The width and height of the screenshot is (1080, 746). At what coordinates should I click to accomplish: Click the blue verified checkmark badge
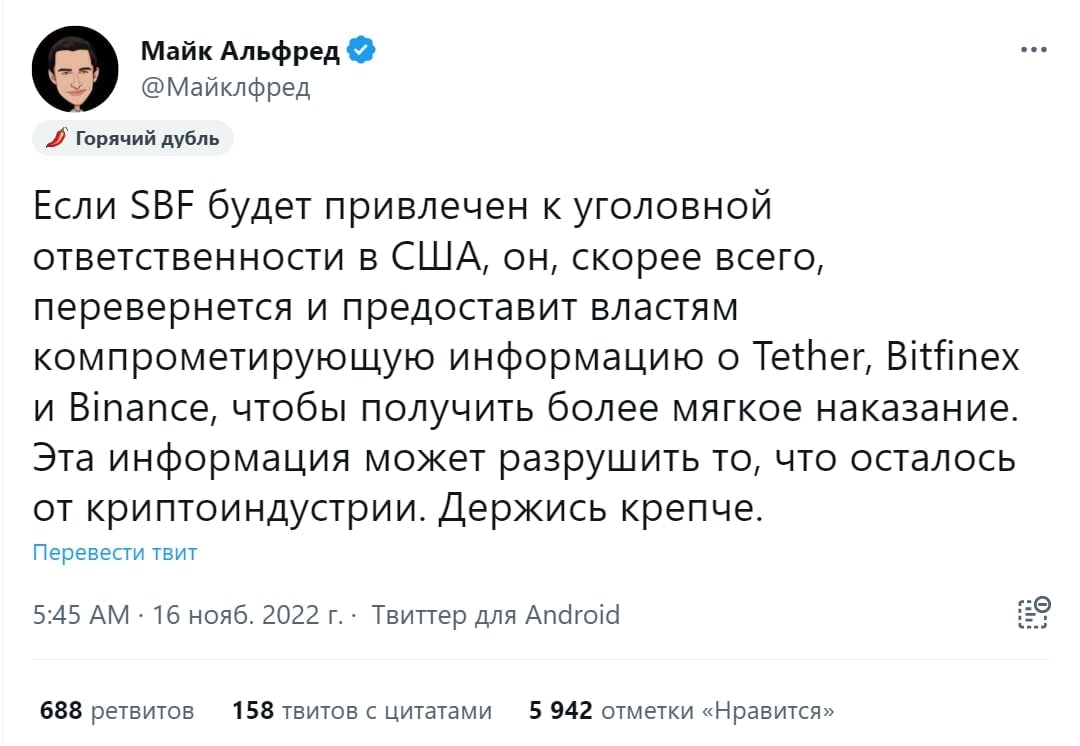point(360,50)
